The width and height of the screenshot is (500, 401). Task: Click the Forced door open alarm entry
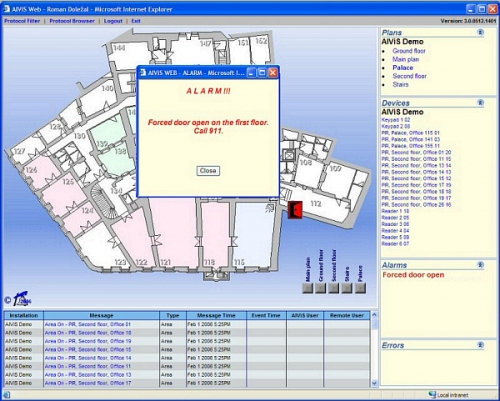[x=413, y=275]
